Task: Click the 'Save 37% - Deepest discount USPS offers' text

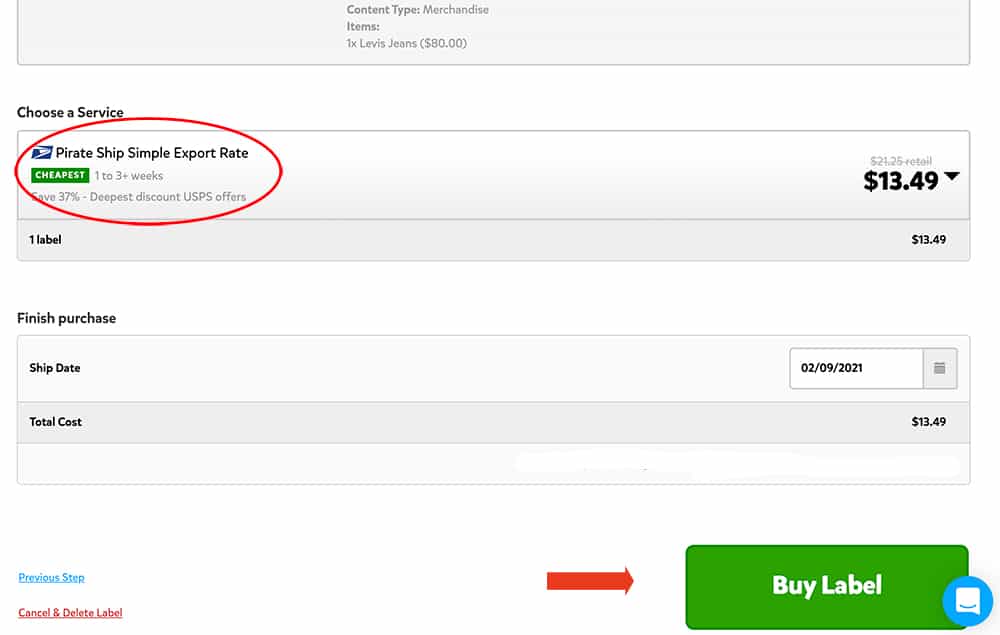Action: [x=138, y=197]
